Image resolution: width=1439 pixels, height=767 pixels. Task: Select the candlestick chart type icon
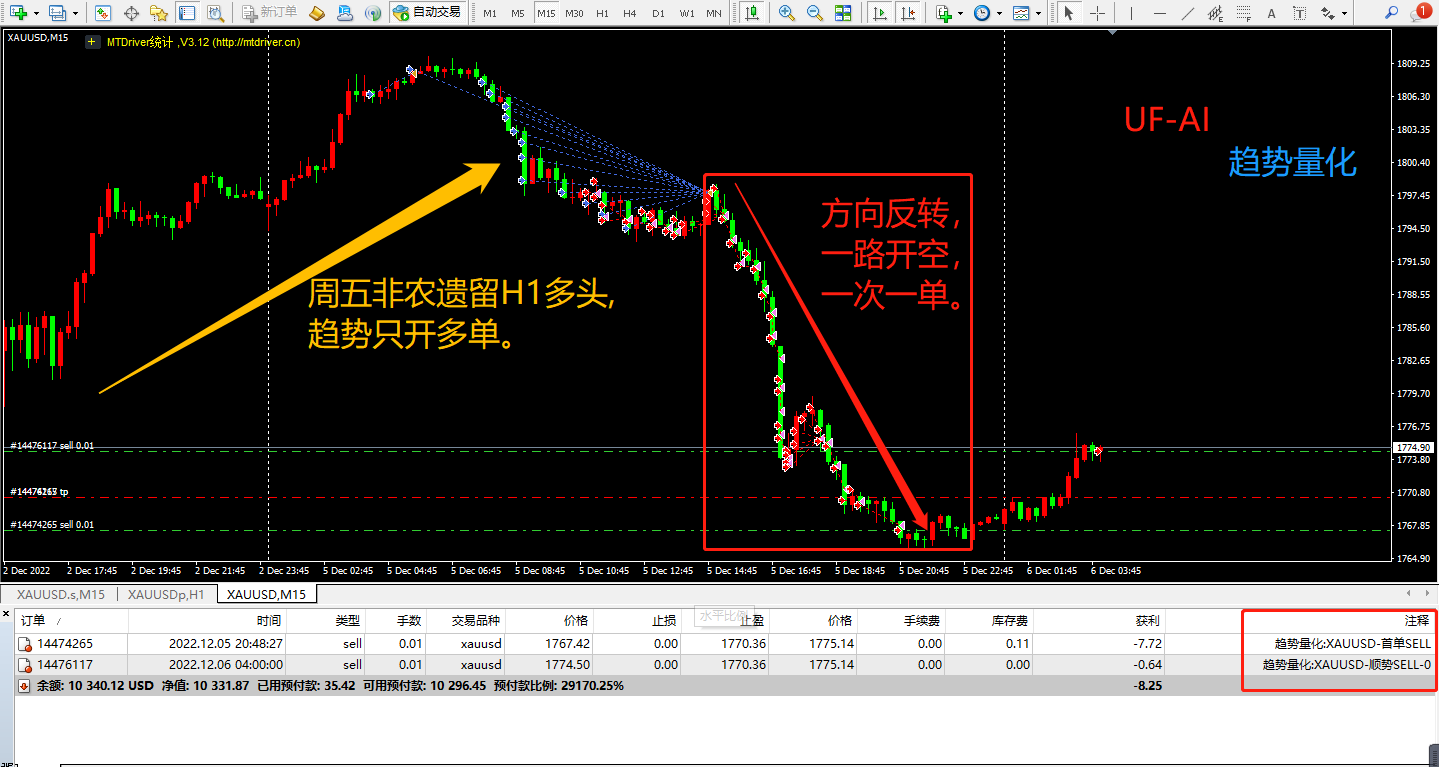tap(752, 13)
